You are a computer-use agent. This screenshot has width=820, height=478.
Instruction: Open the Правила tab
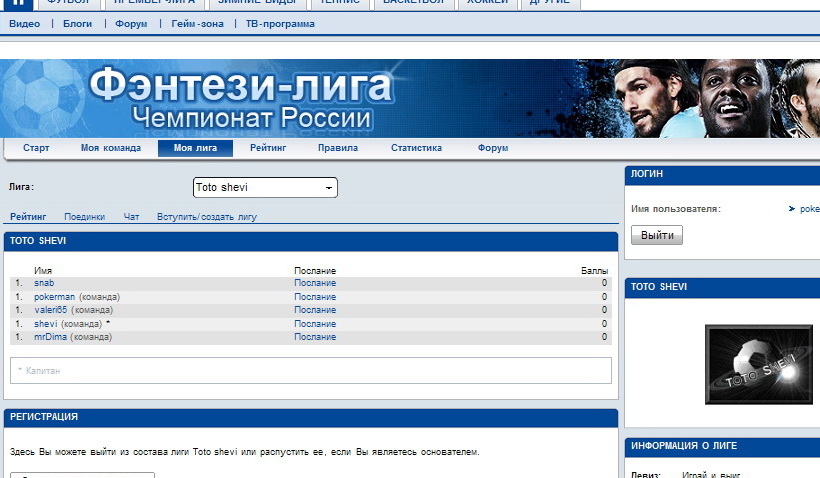pos(338,148)
